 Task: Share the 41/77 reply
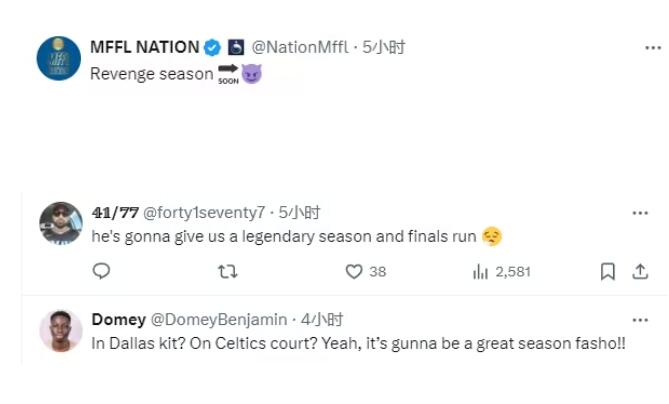click(x=638, y=271)
